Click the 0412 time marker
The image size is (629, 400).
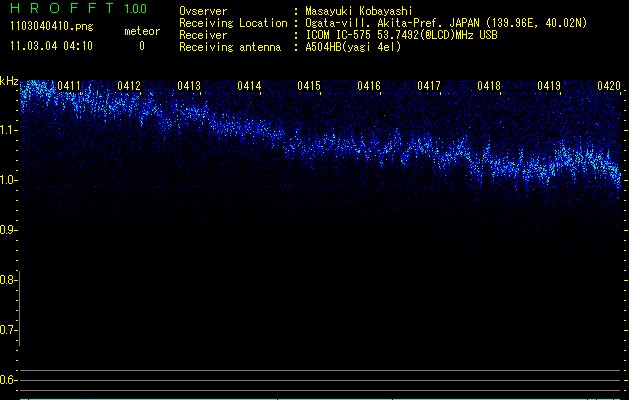(129, 86)
